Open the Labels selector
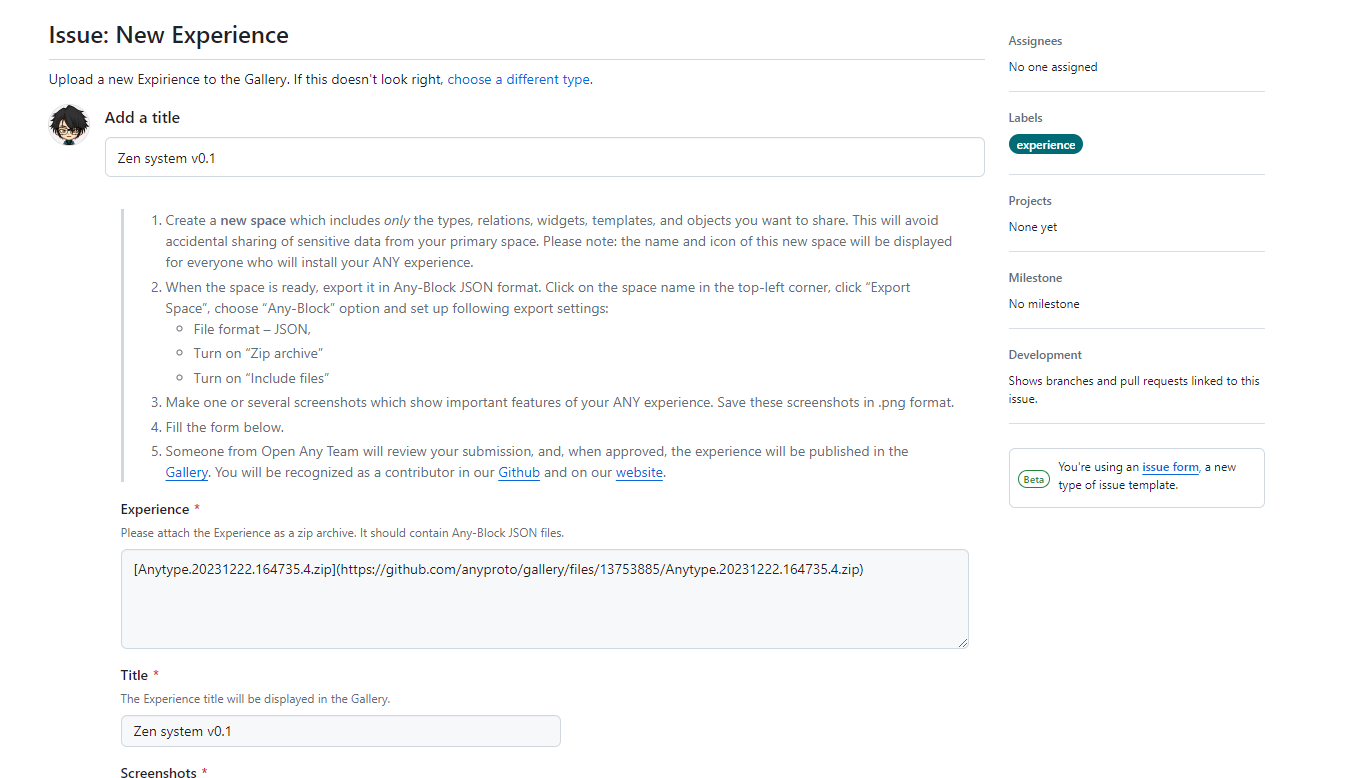Viewport: 1353px width, 778px height. [x=1025, y=118]
